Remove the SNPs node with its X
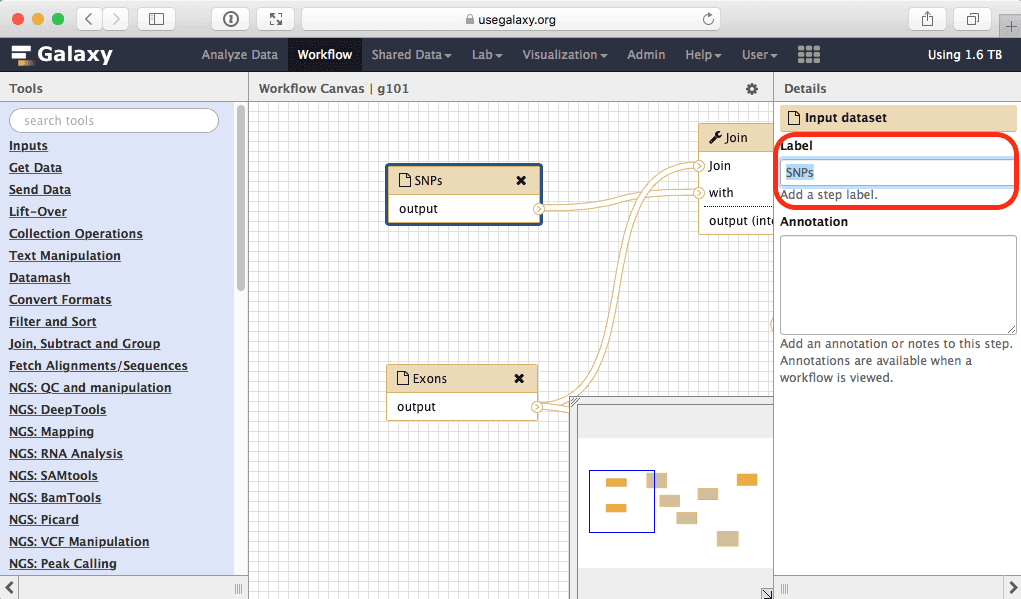Viewport: 1021px width, 599px height. [521, 181]
